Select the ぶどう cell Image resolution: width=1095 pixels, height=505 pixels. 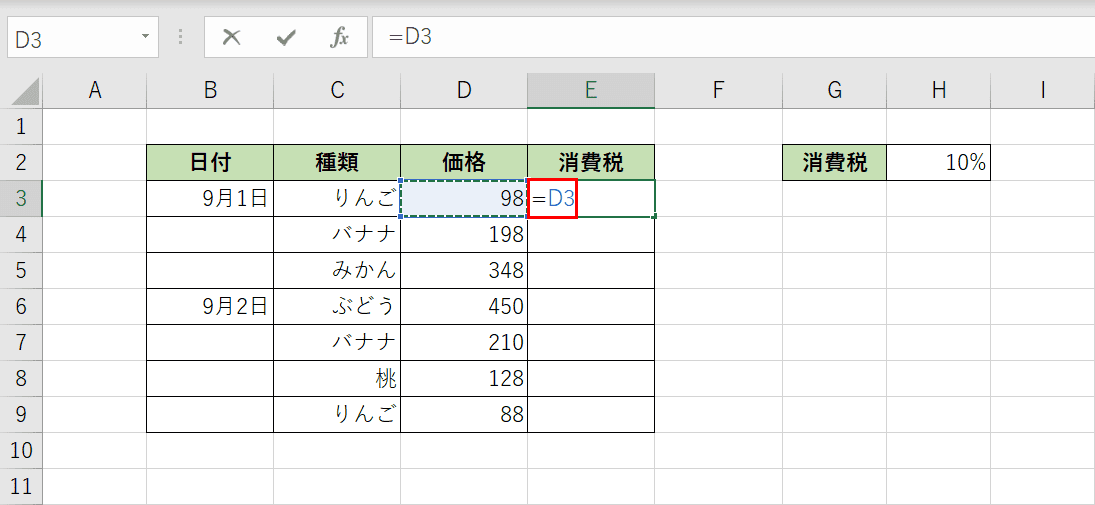click(x=337, y=307)
